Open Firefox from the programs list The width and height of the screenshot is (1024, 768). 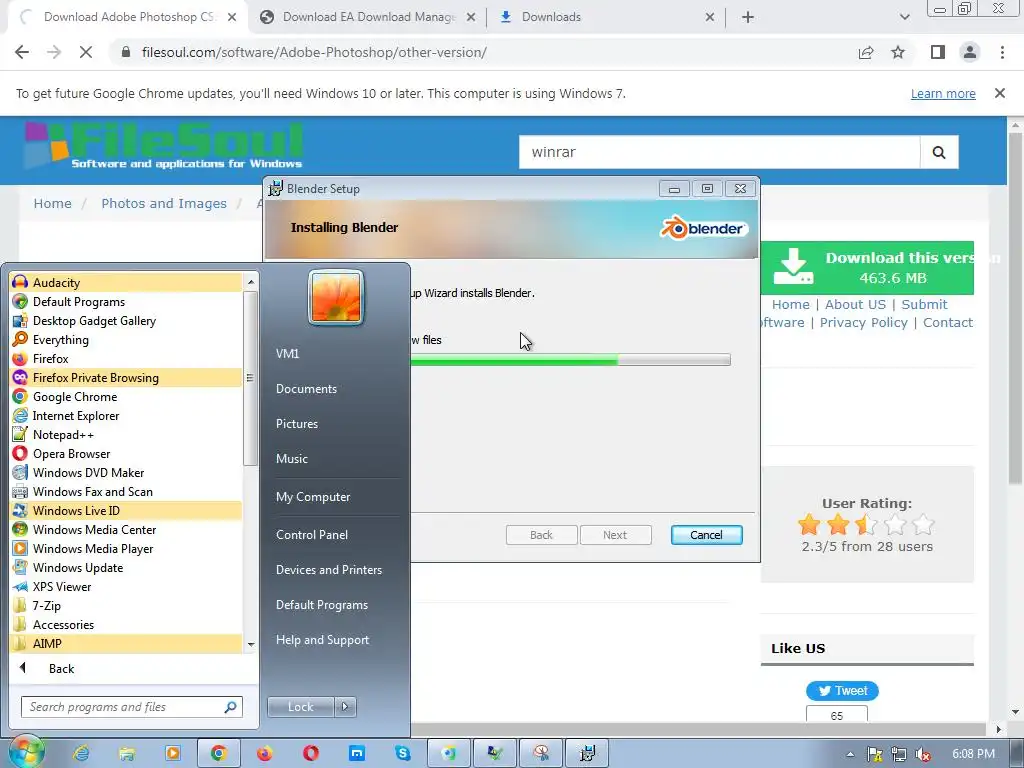[x=126, y=359]
